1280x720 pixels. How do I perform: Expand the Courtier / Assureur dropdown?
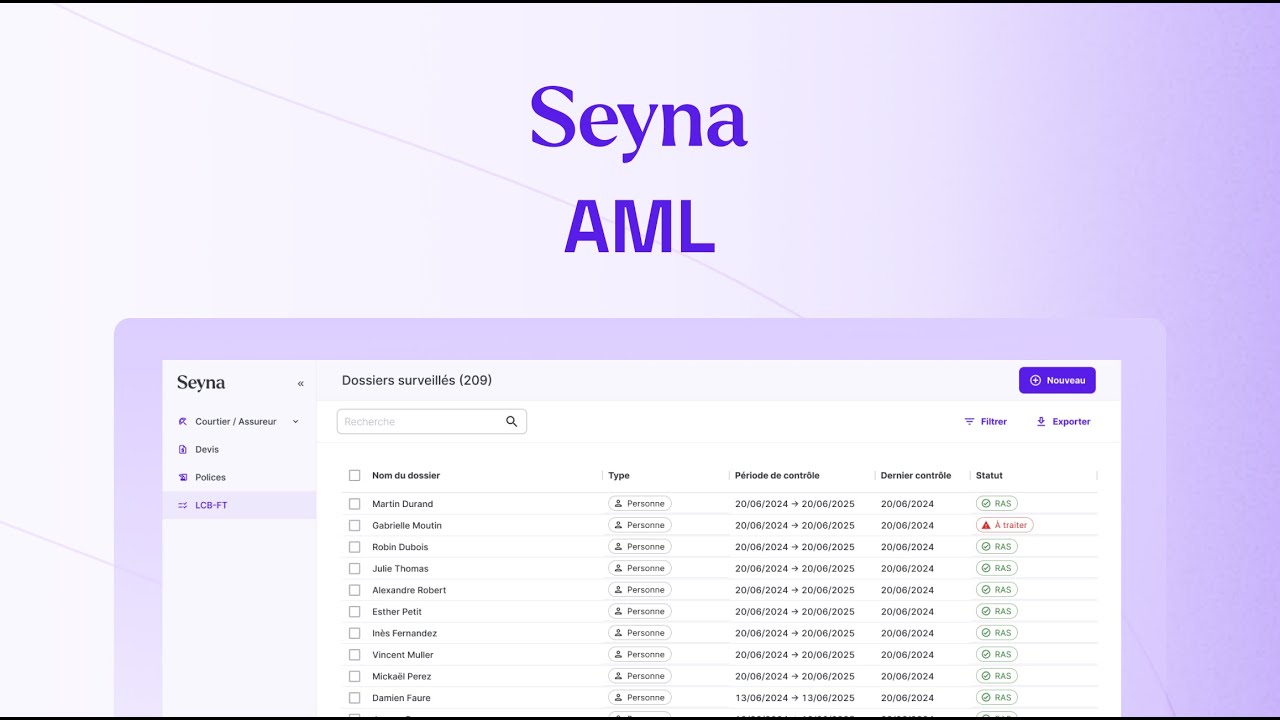[x=239, y=422]
